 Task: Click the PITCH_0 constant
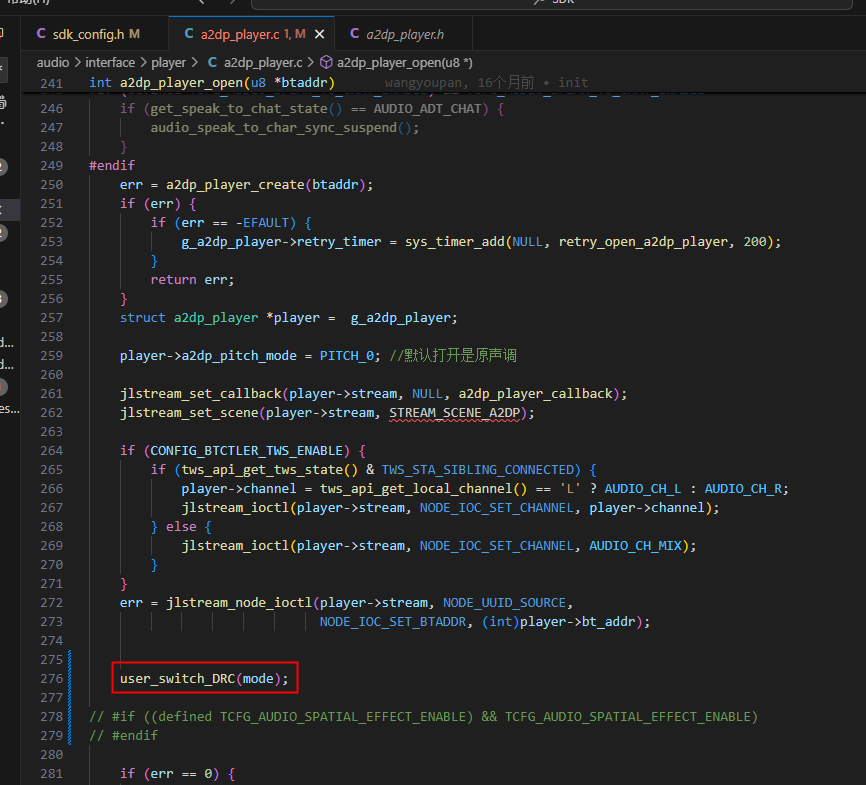coord(346,356)
